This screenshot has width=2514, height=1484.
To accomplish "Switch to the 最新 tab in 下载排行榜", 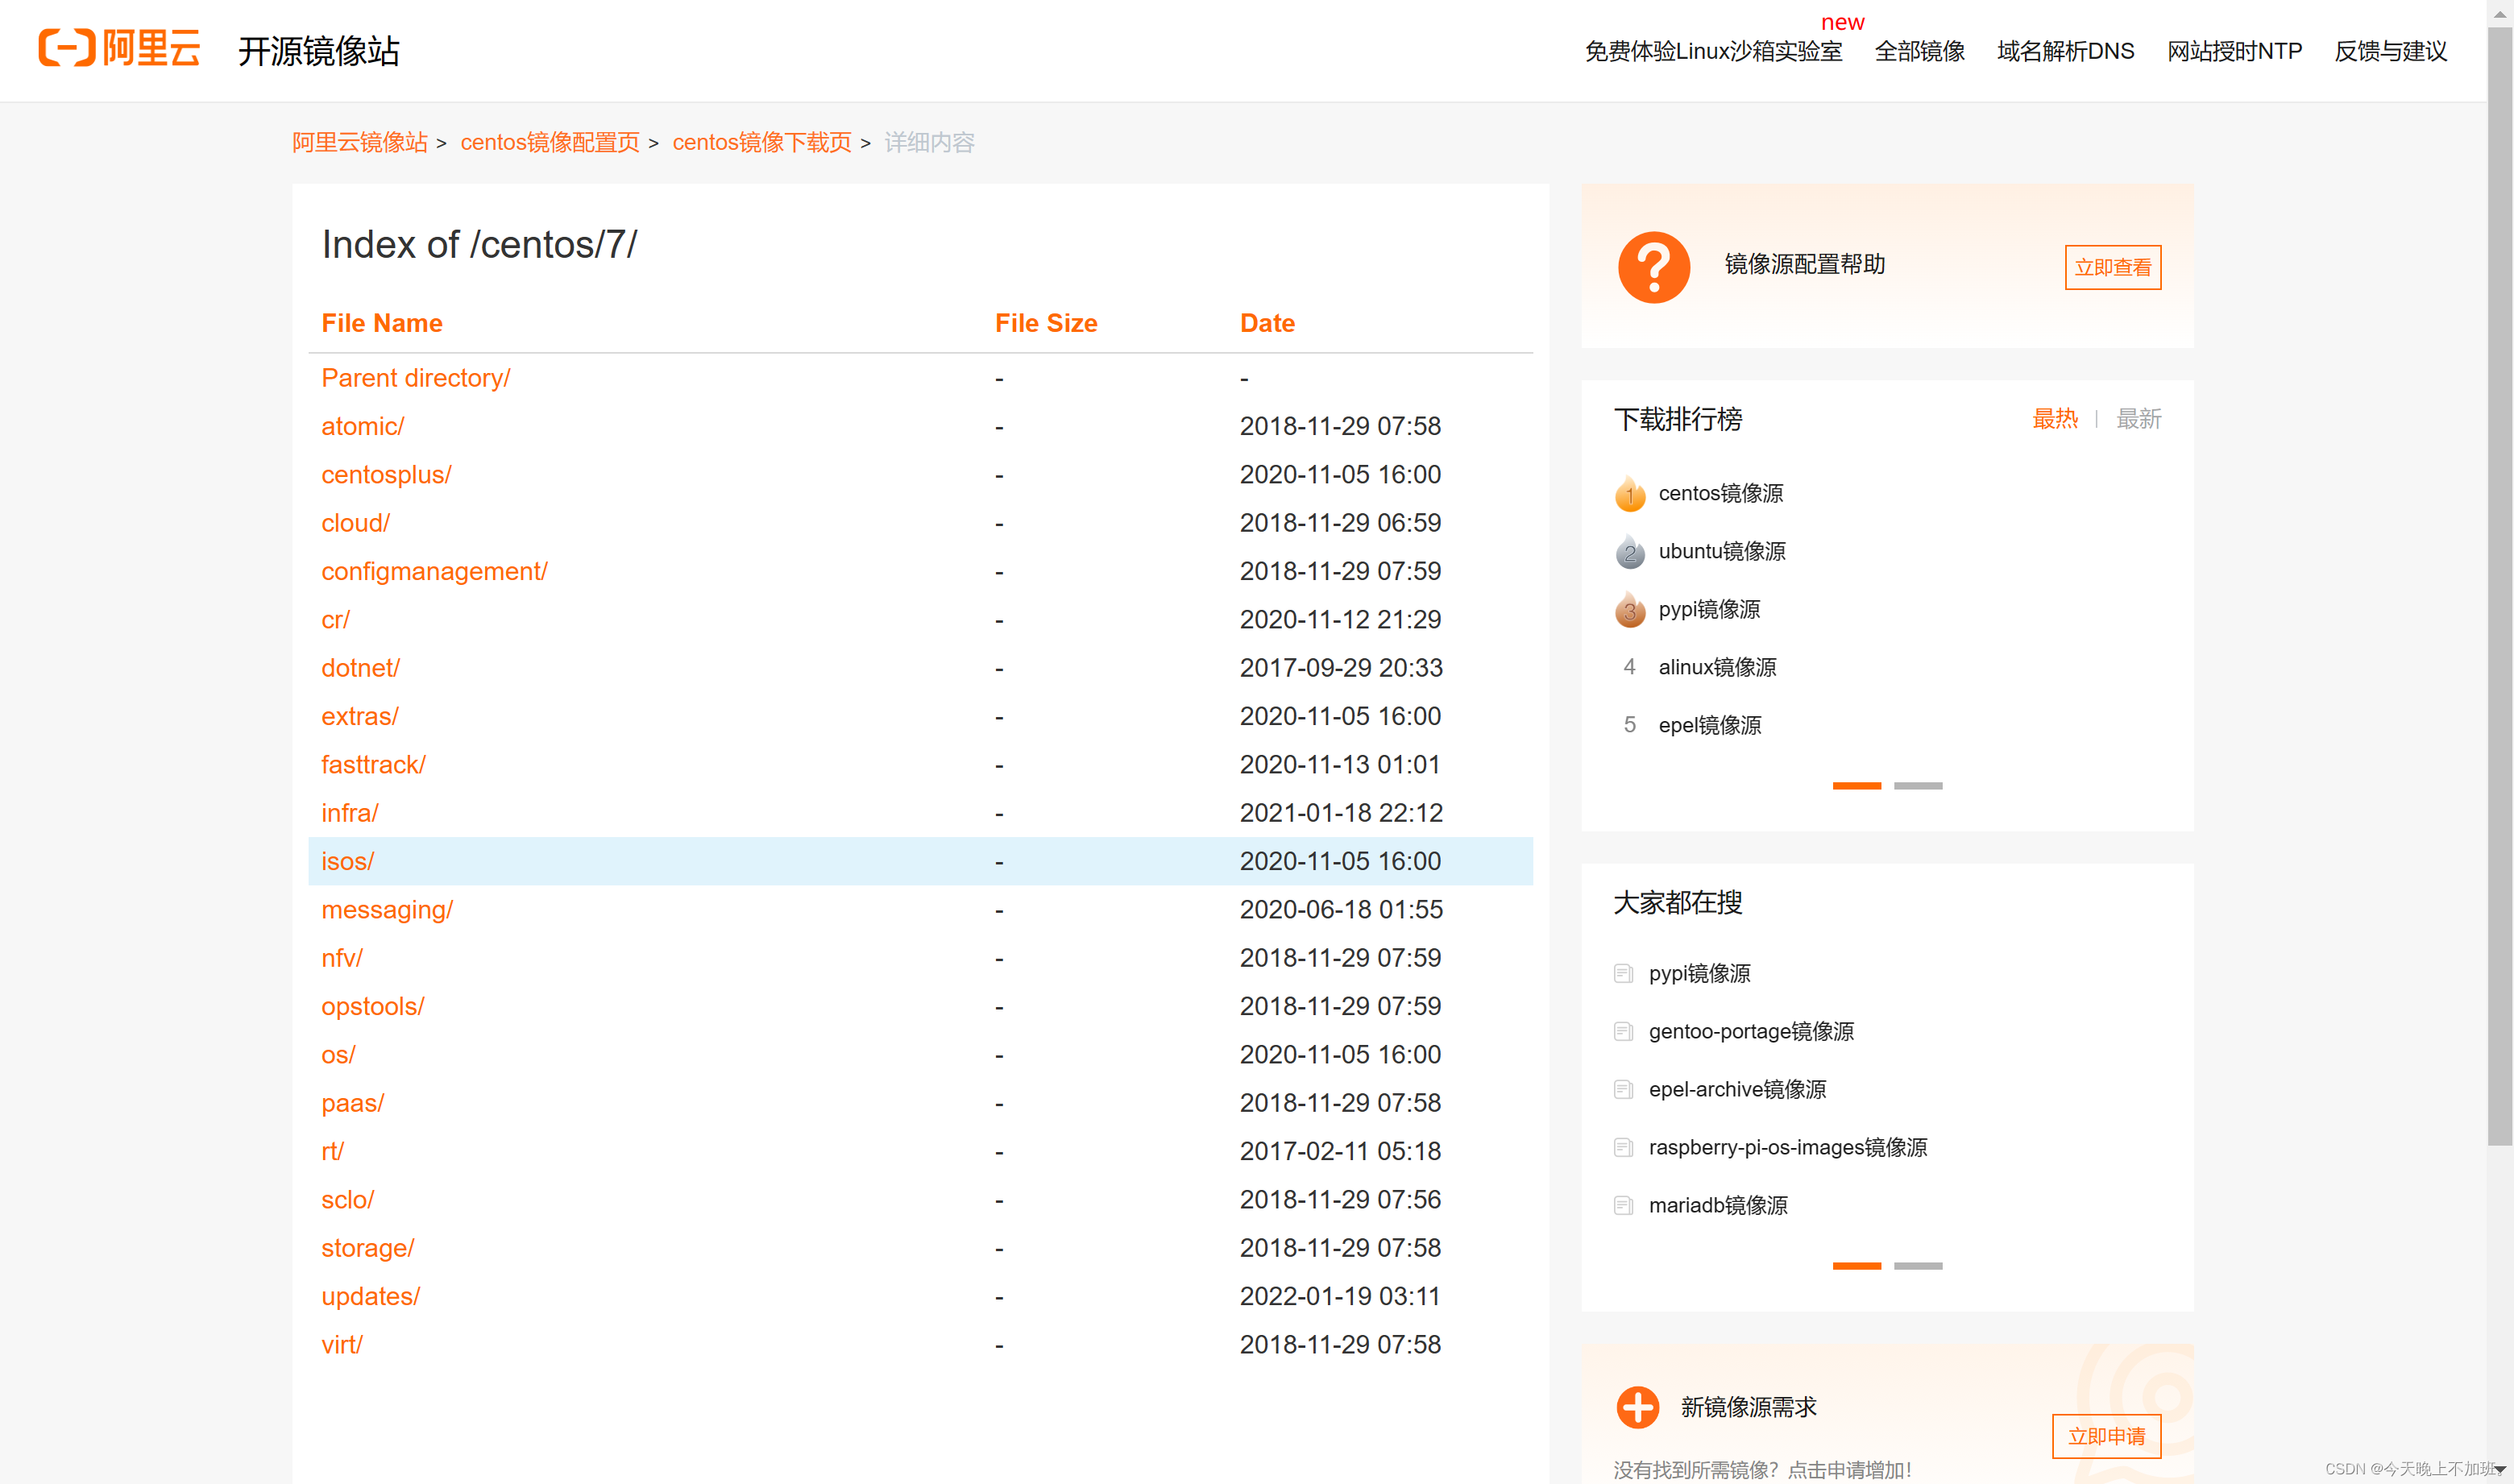I will (2138, 419).
